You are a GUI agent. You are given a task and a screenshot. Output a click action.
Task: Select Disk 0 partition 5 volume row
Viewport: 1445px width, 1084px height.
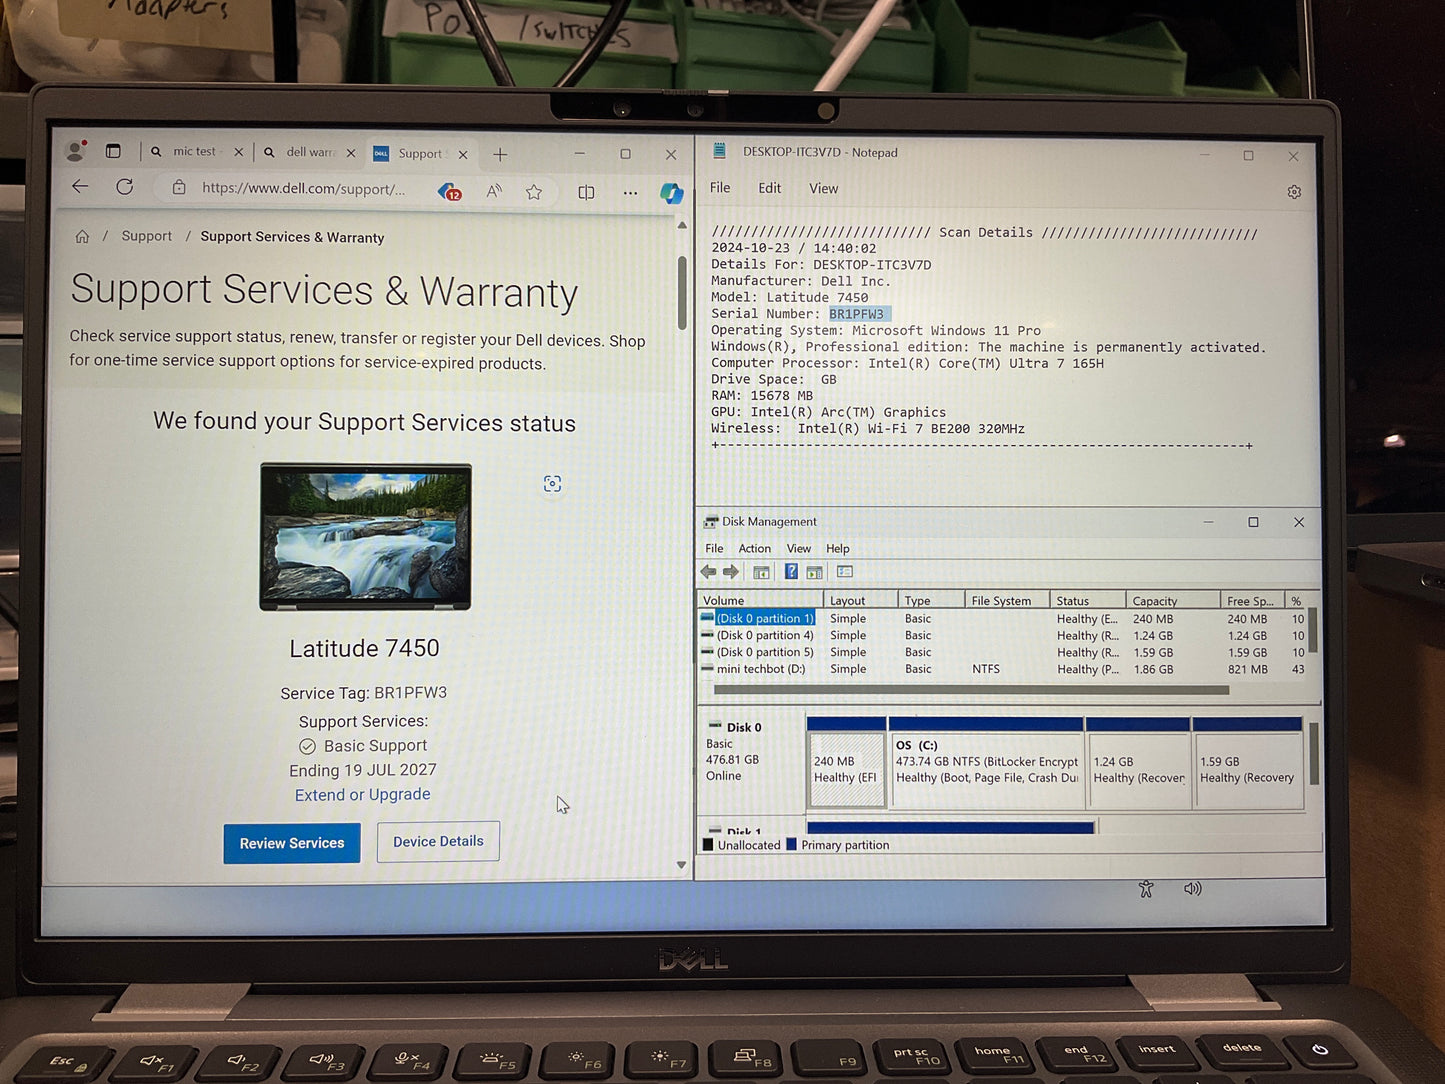coord(1001,652)
